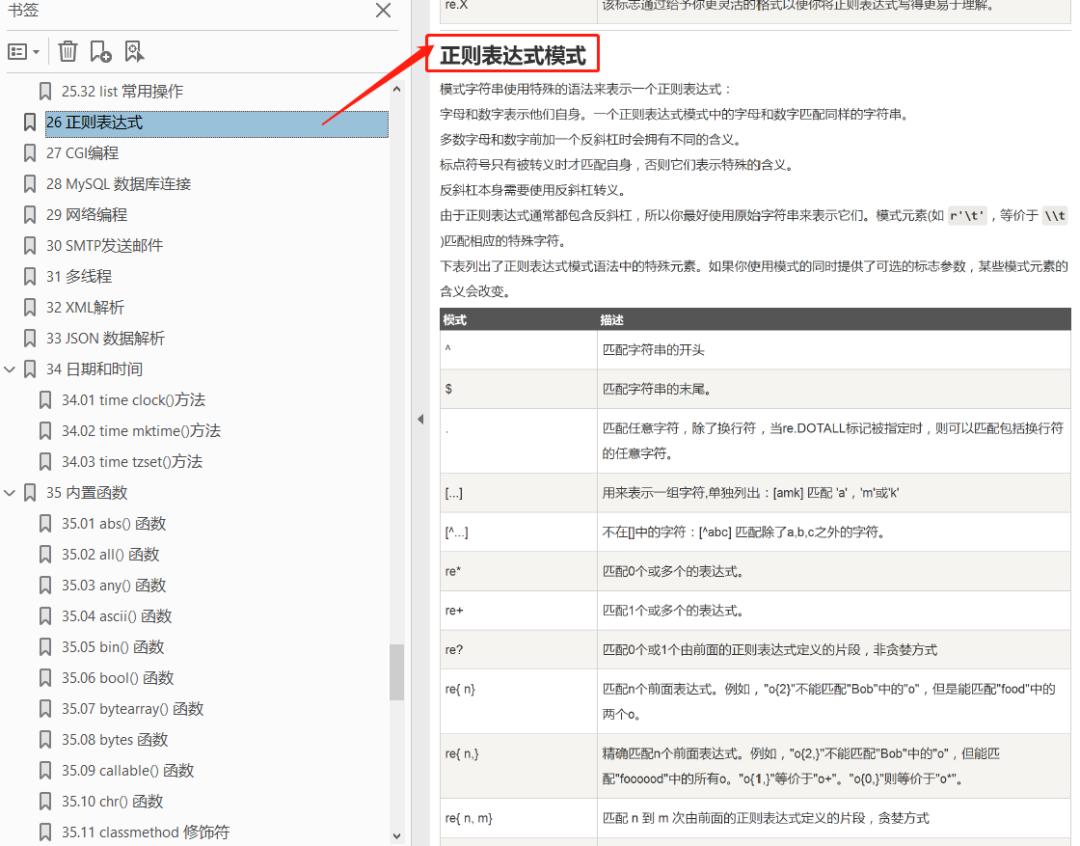Viewport: 1080px width, 846px height.
Task: Click bookmark icon beside 35.01 abs() 函数
Action: [45, 524]
